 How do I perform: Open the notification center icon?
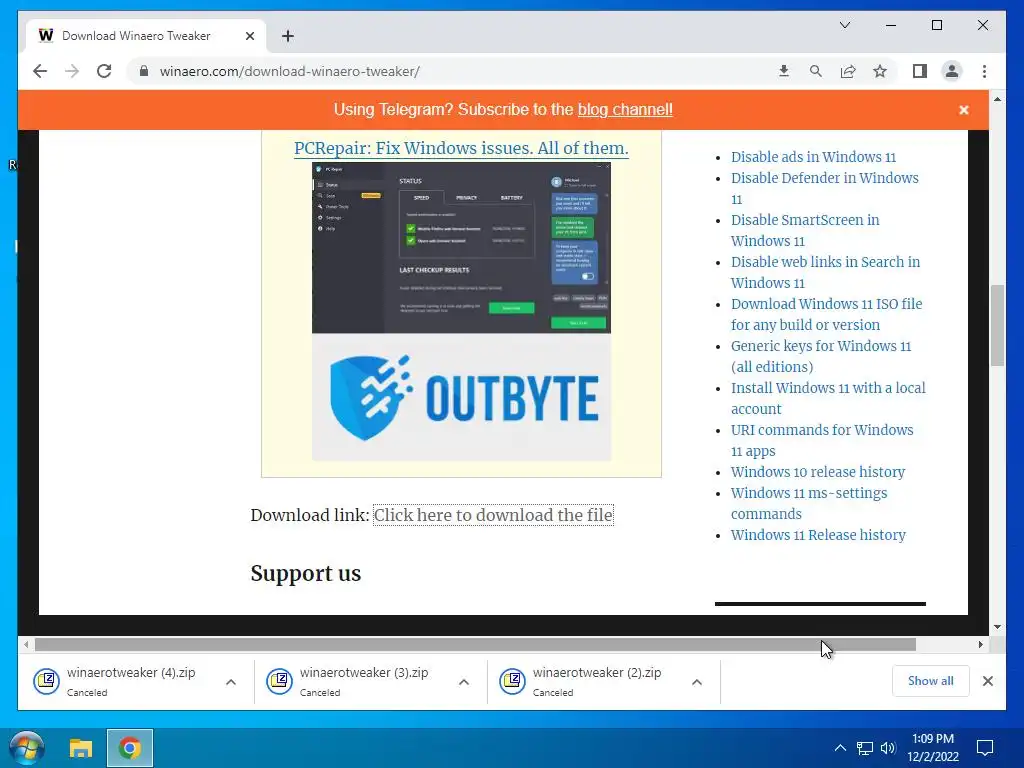tap(985, 748)
